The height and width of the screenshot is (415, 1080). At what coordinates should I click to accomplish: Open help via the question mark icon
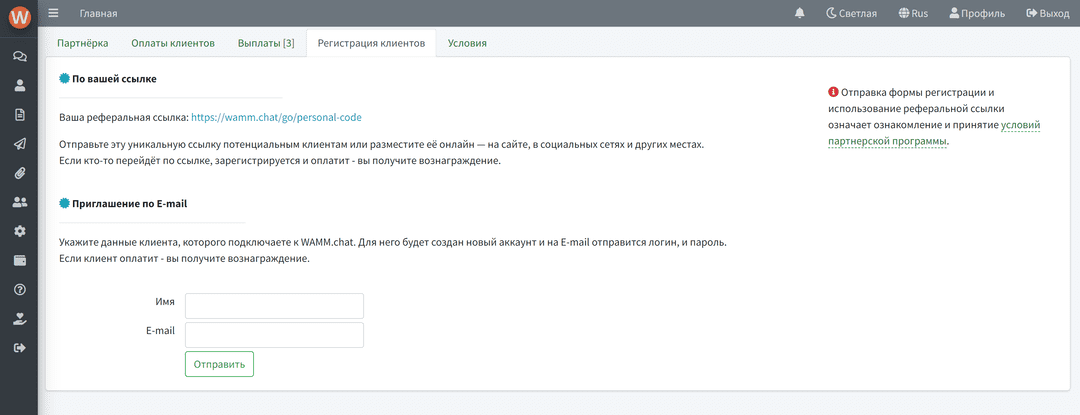(19, 290)
